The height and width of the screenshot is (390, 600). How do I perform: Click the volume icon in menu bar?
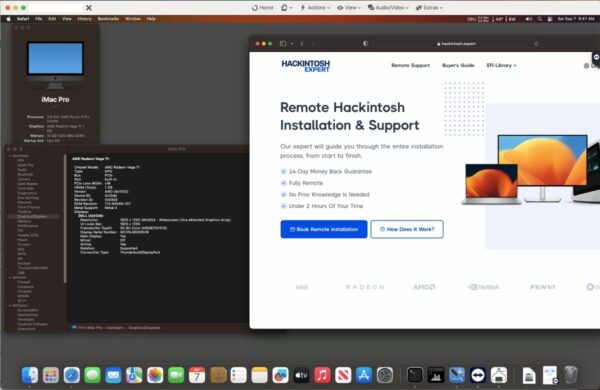click(x=528, y=19)
